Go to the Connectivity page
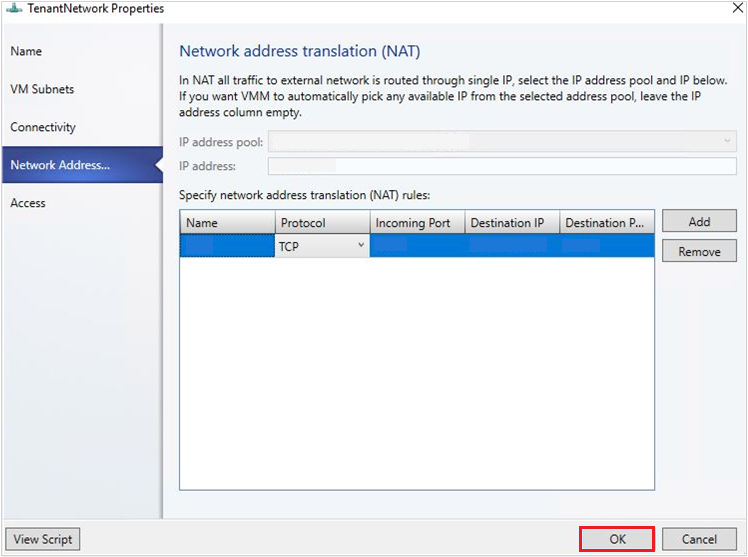This screenshot has width=748, height=557. (43, 127)
